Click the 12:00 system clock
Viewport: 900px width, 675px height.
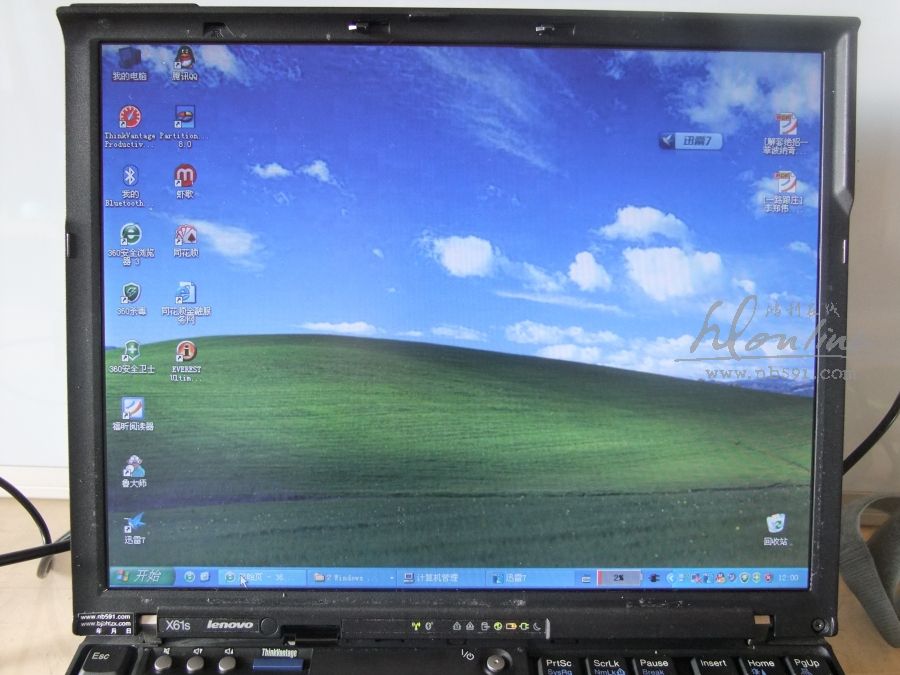(x=789, y=577)
